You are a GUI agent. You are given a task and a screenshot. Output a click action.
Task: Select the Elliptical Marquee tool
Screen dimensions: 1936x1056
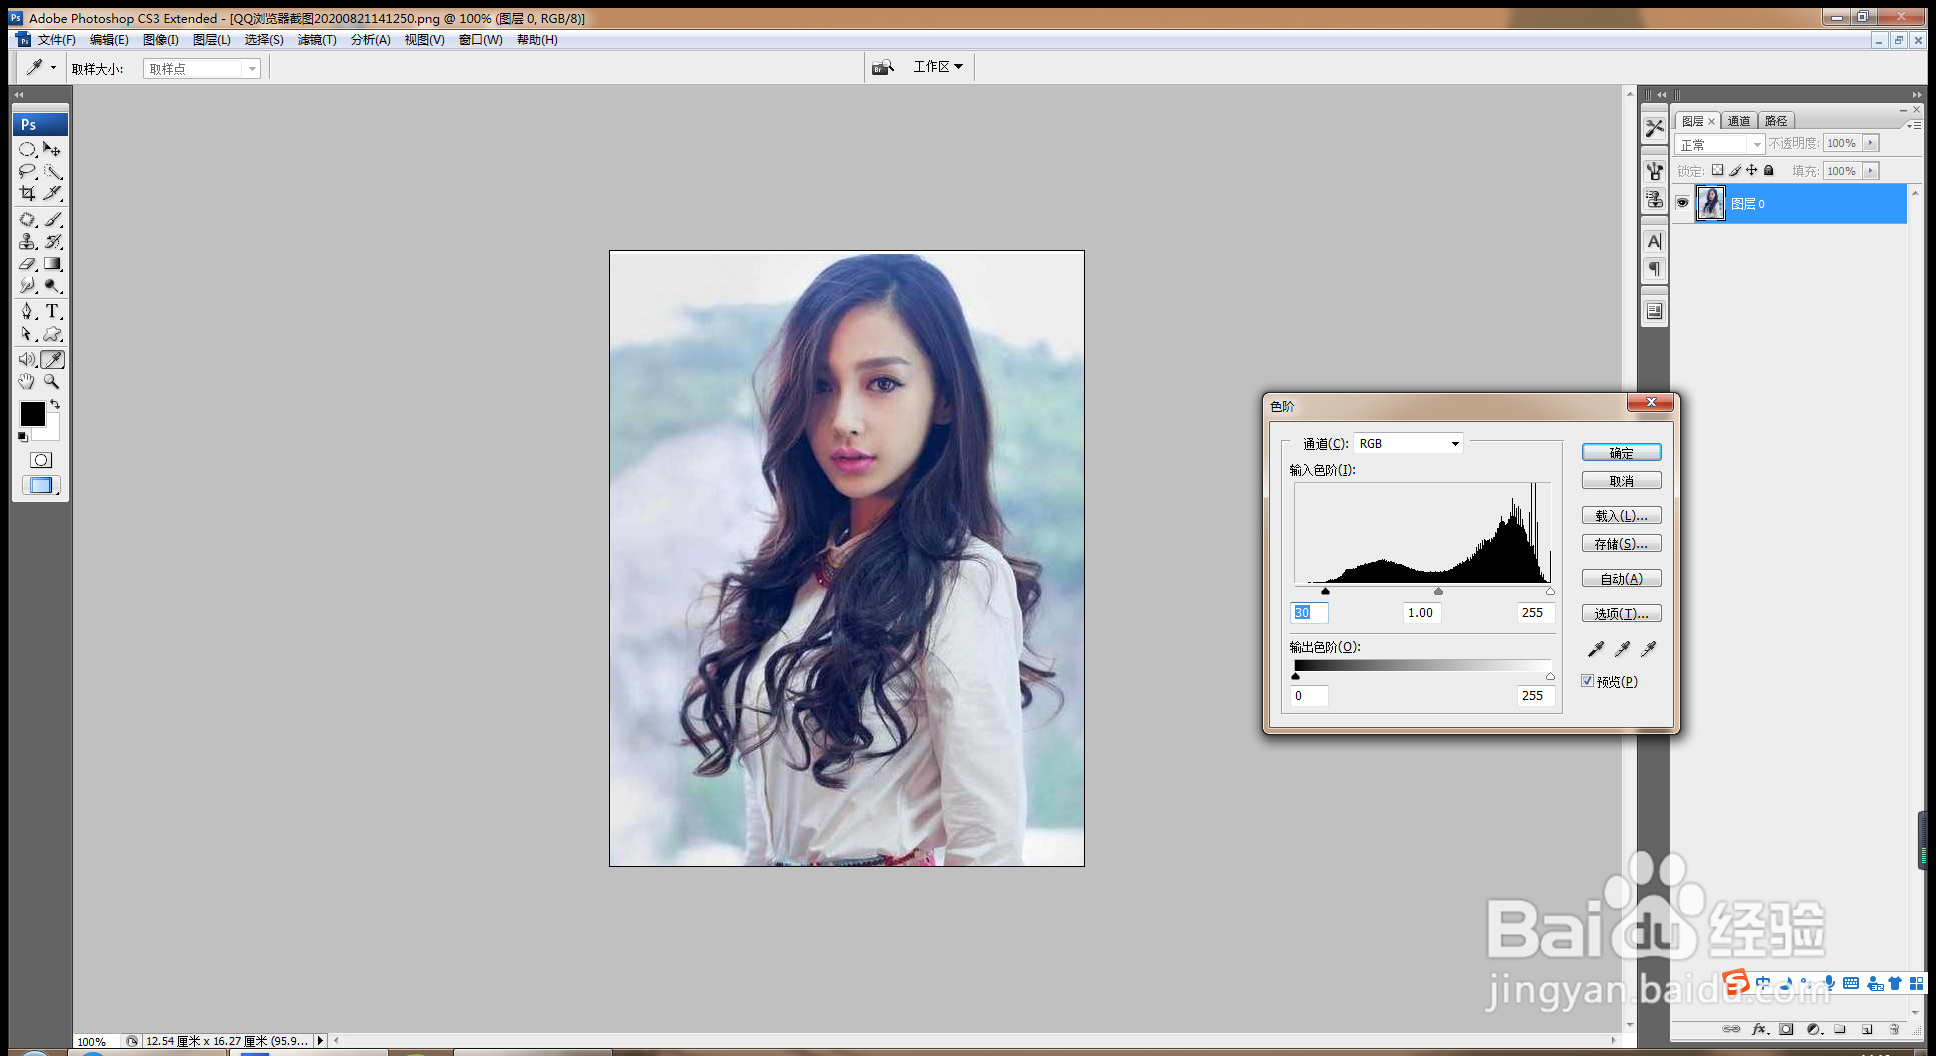click(x=27, y=149)
